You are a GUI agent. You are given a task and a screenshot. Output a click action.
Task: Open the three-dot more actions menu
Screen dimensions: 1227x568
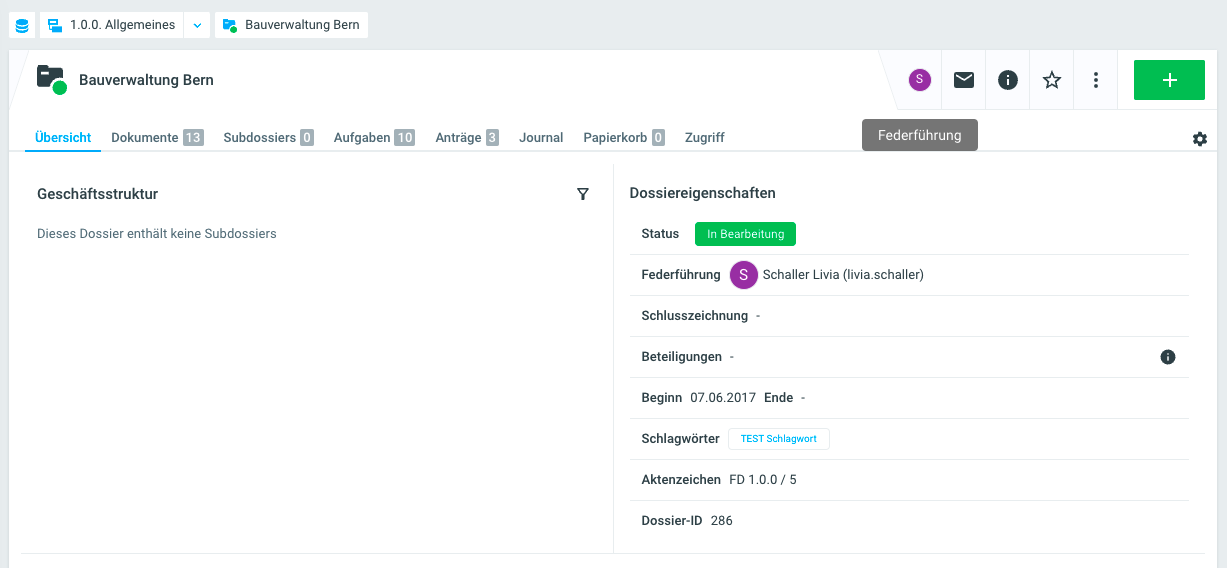click(x=1096, y=80)
